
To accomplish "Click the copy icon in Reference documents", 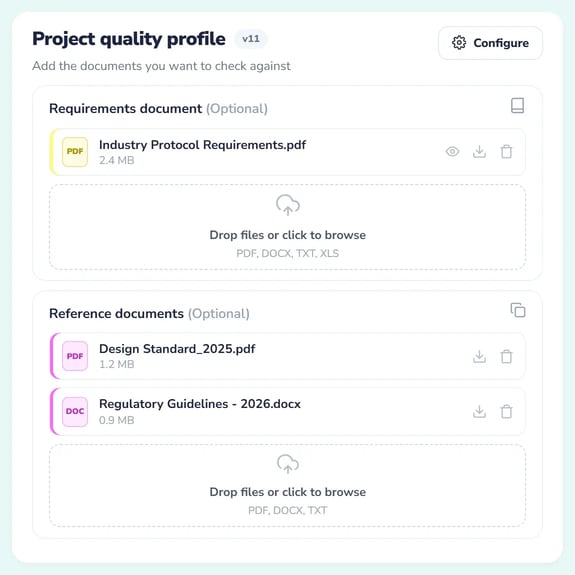I will (518, 310).
